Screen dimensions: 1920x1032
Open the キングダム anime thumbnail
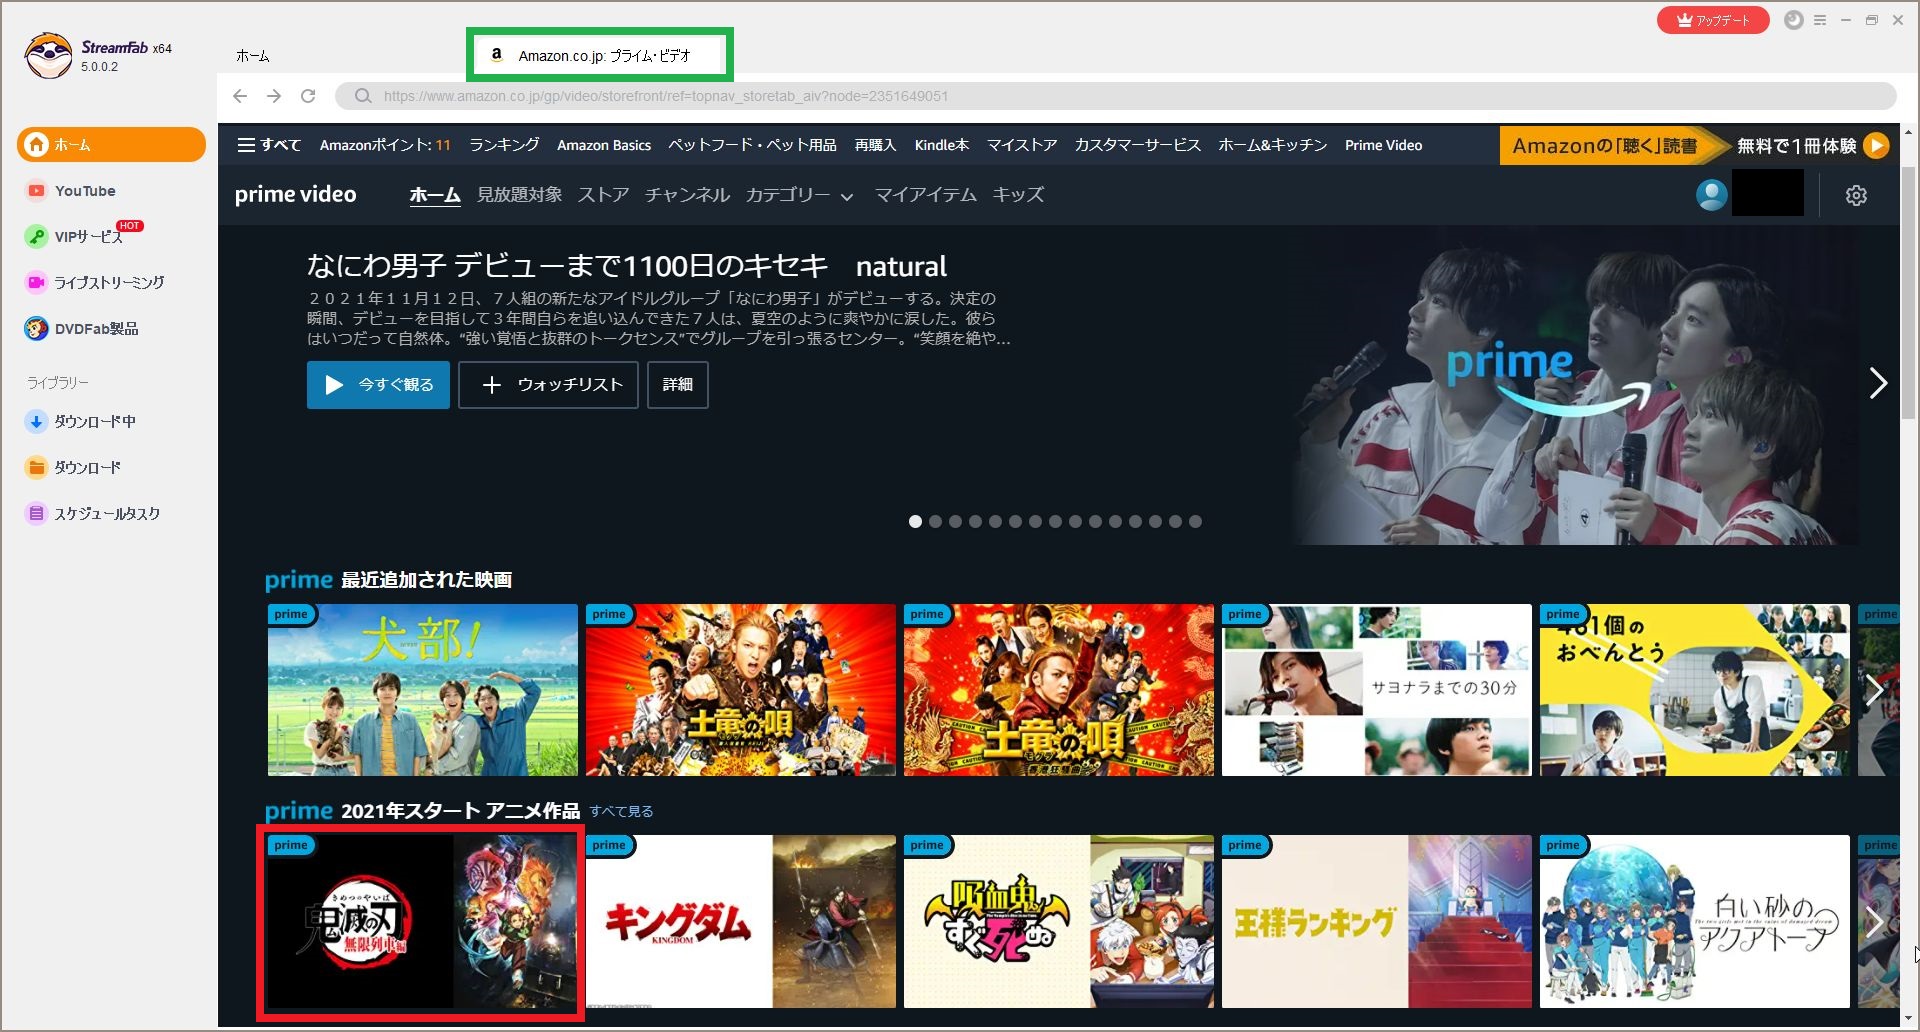click(x=741, y=922)
